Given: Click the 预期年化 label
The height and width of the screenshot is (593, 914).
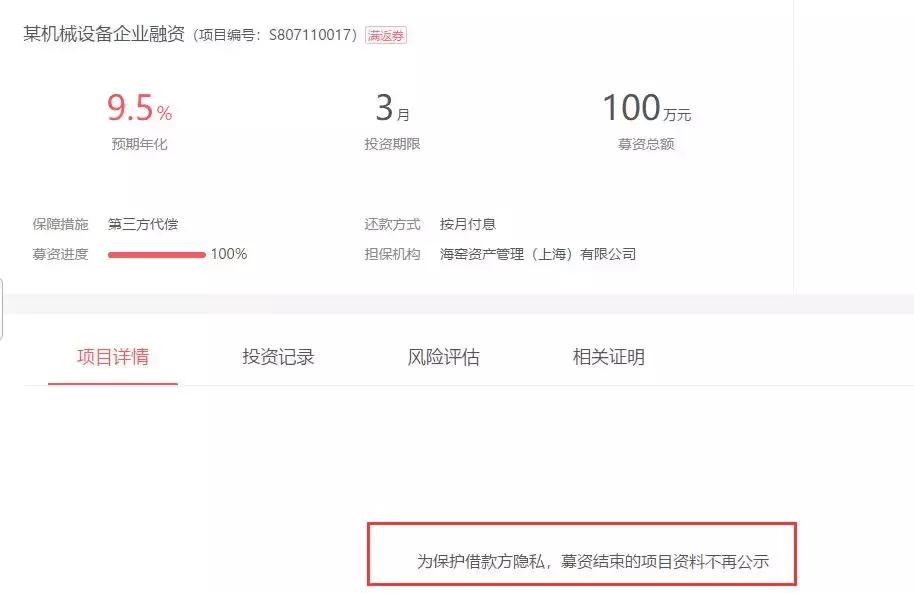Looking at the screenshot, I should [x=139, y=144].
